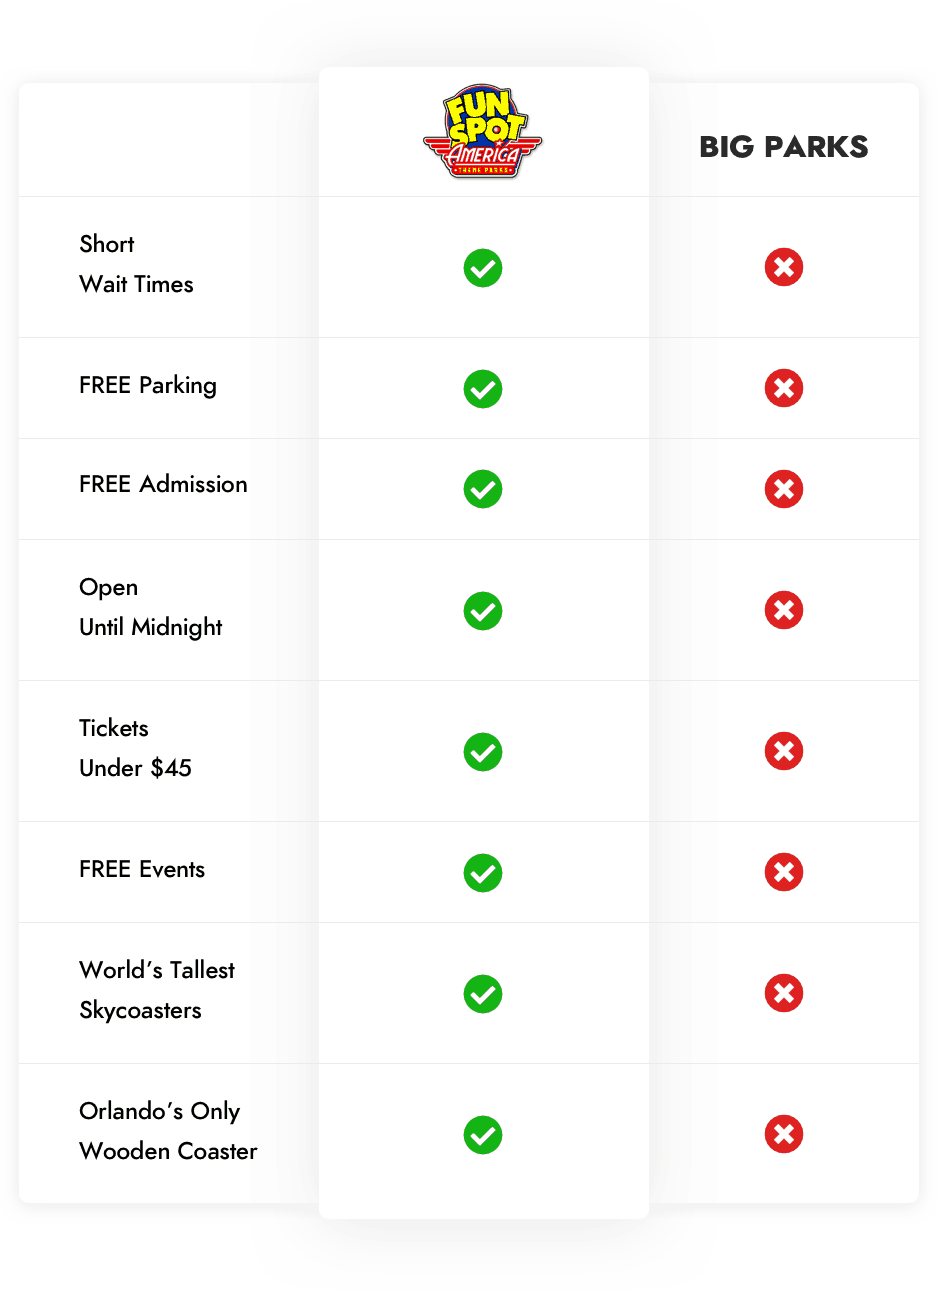This screenshot has width=938, height=1290.
Task: Click the red X for Tickets Under $45
Action: point(784,751)
